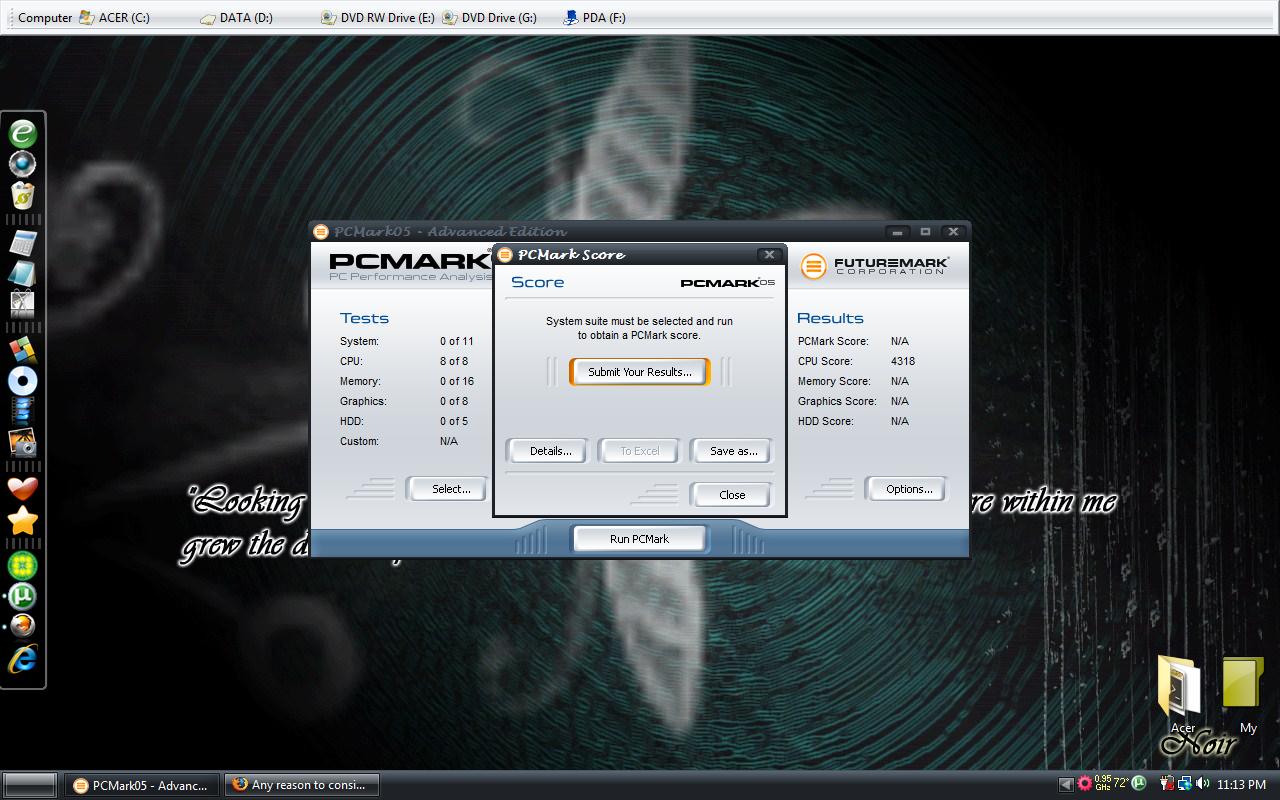This screenshot has height=800, width=1280.
Task: Open the Notepad icon in the dock
Action: 22,272
